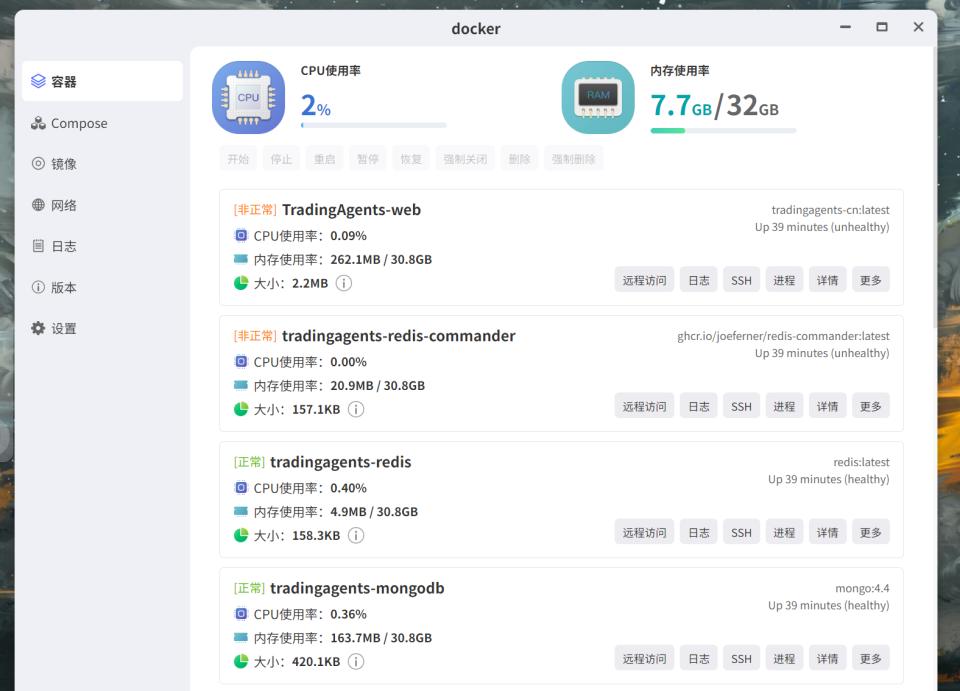Open 远程访问 for TradingAgents-web
Viewport: 960px width, 691px height.
click(644, 280)
